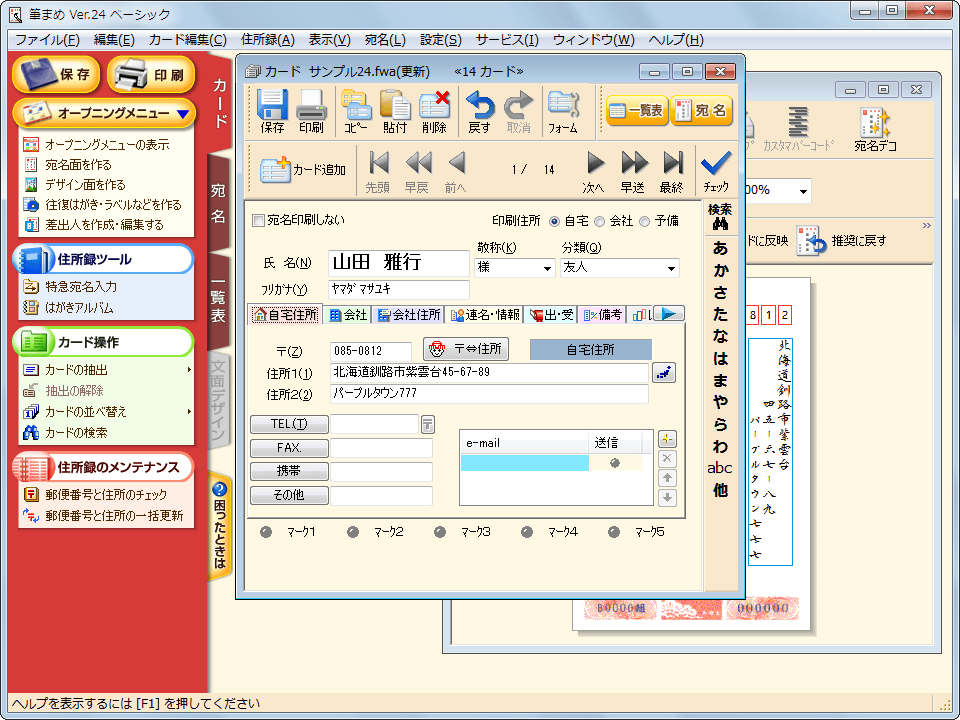Screen dimensions: 960x720
Task: Move e-mail entry up with arrow icon
Action: [x=667, y=478]
